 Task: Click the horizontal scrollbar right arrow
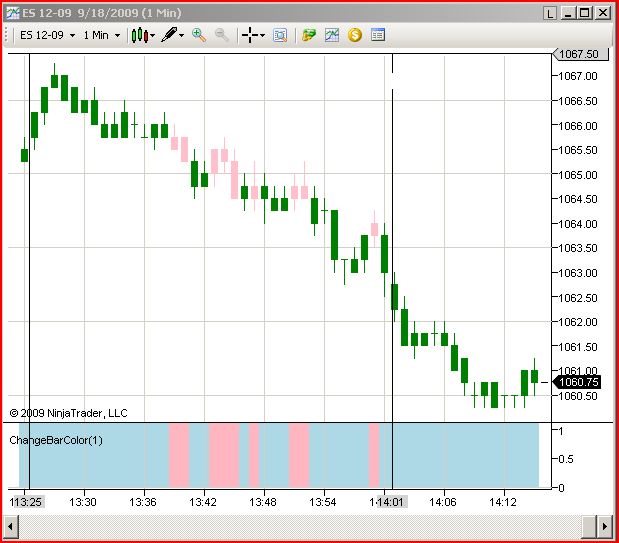coord(604,527)
